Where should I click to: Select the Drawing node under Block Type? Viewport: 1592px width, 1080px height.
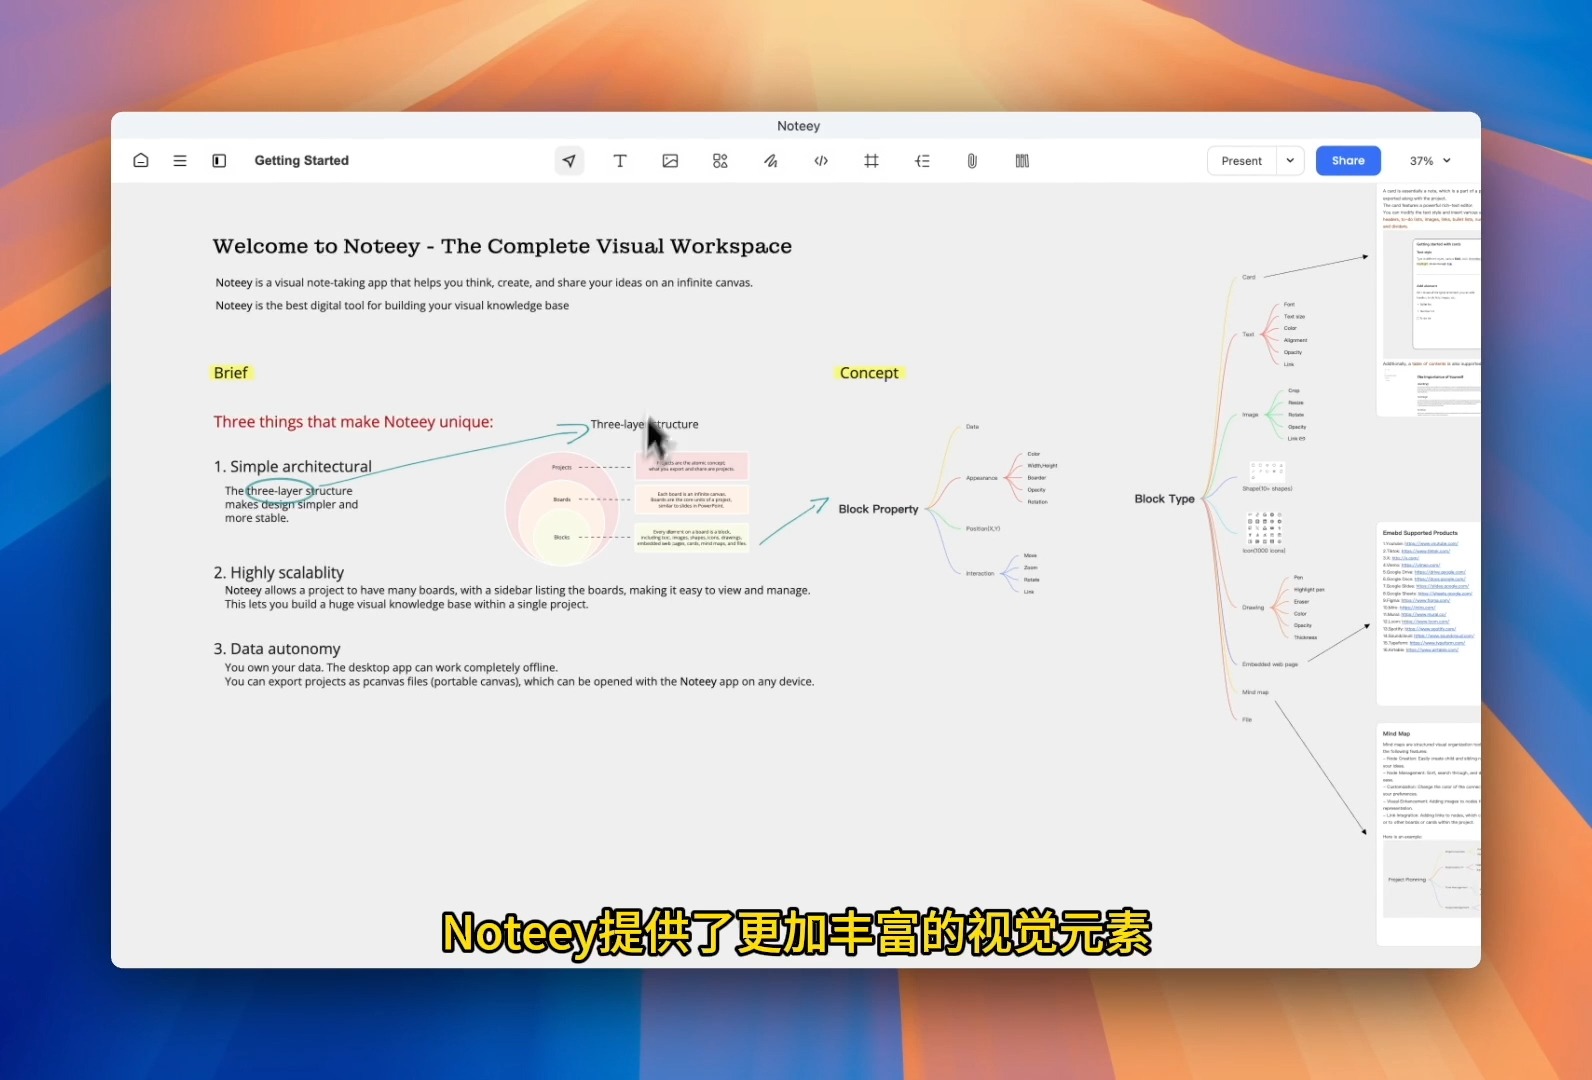[1253, 607]
